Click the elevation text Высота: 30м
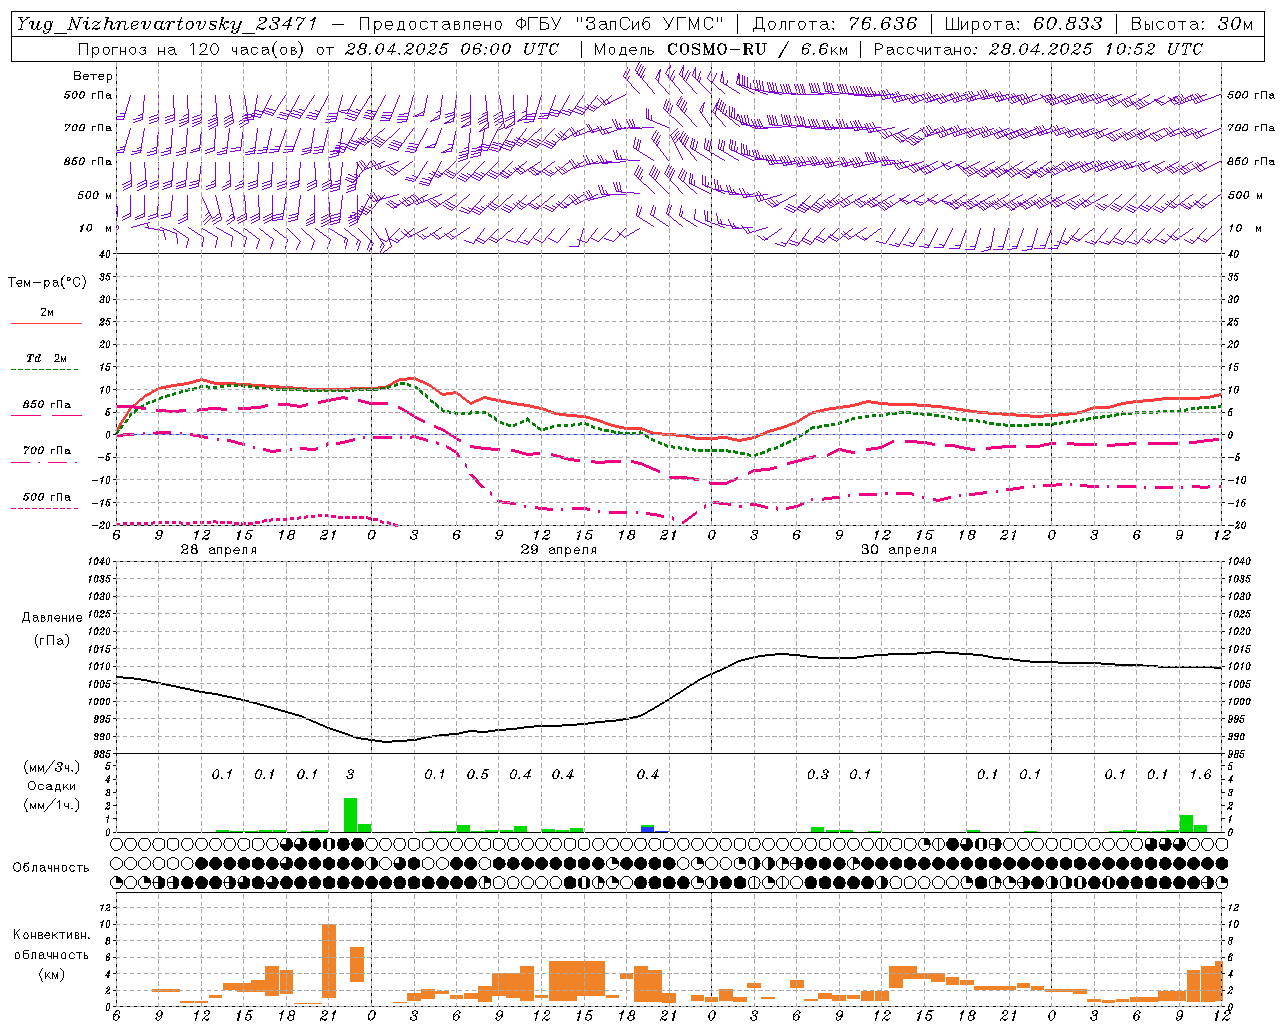This screenshot has width=1280, height=1024. [1191, 24]
